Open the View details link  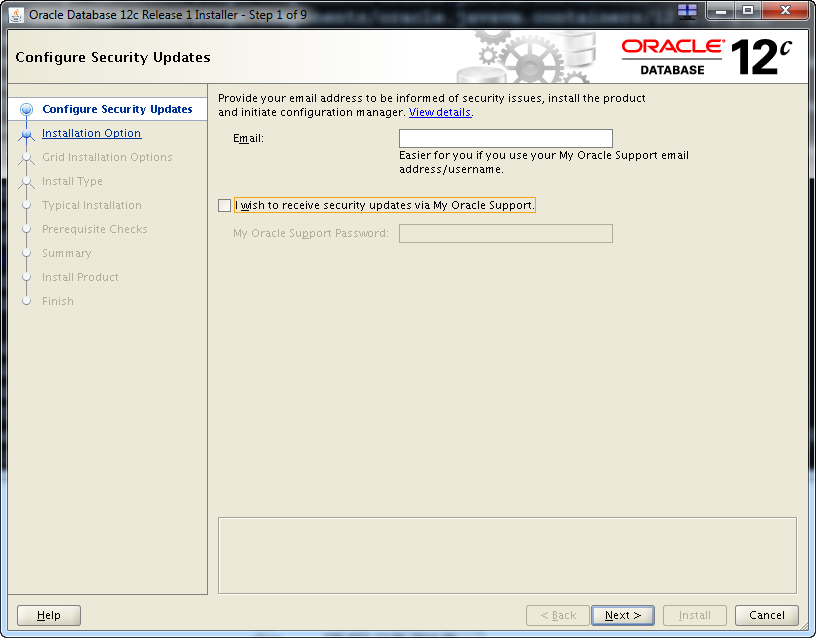pyautogui.click(x=440, y=112)
